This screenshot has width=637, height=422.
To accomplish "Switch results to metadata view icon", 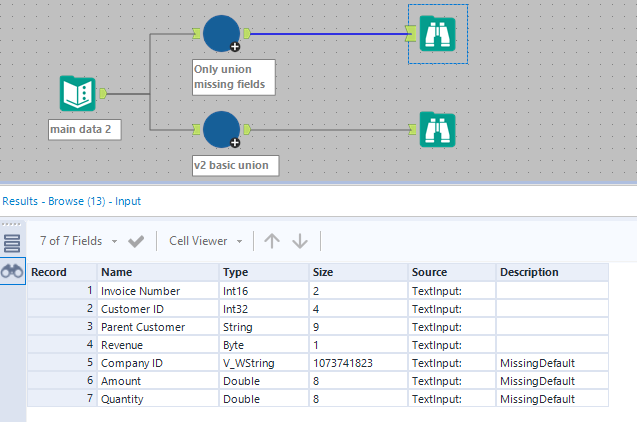I will coord(13,243).
